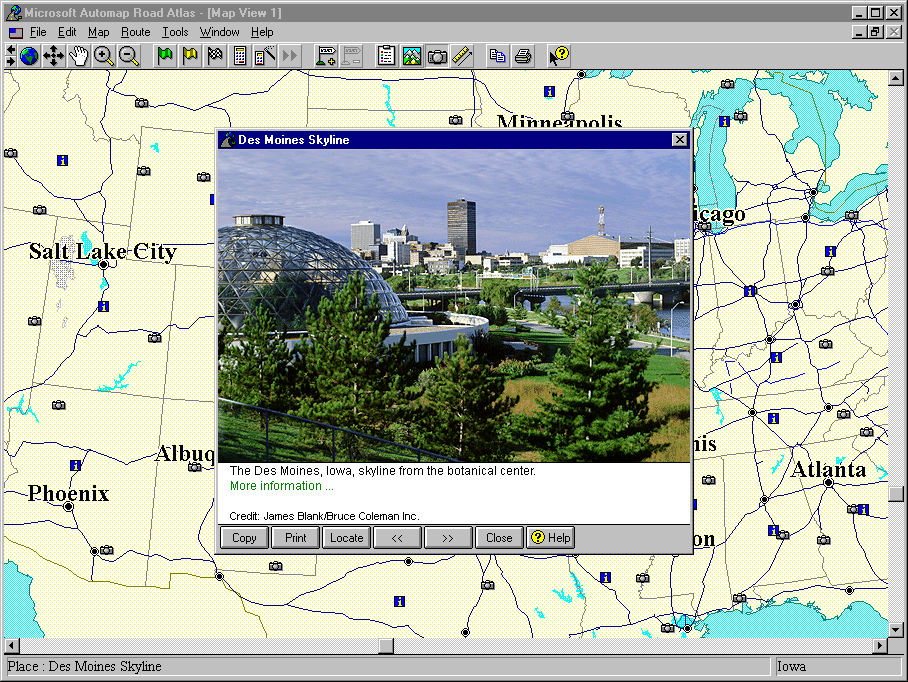Viewport: 908px width, 682px height.
Task: Select the ruler measure distance tool
Action: click(462, 56)
